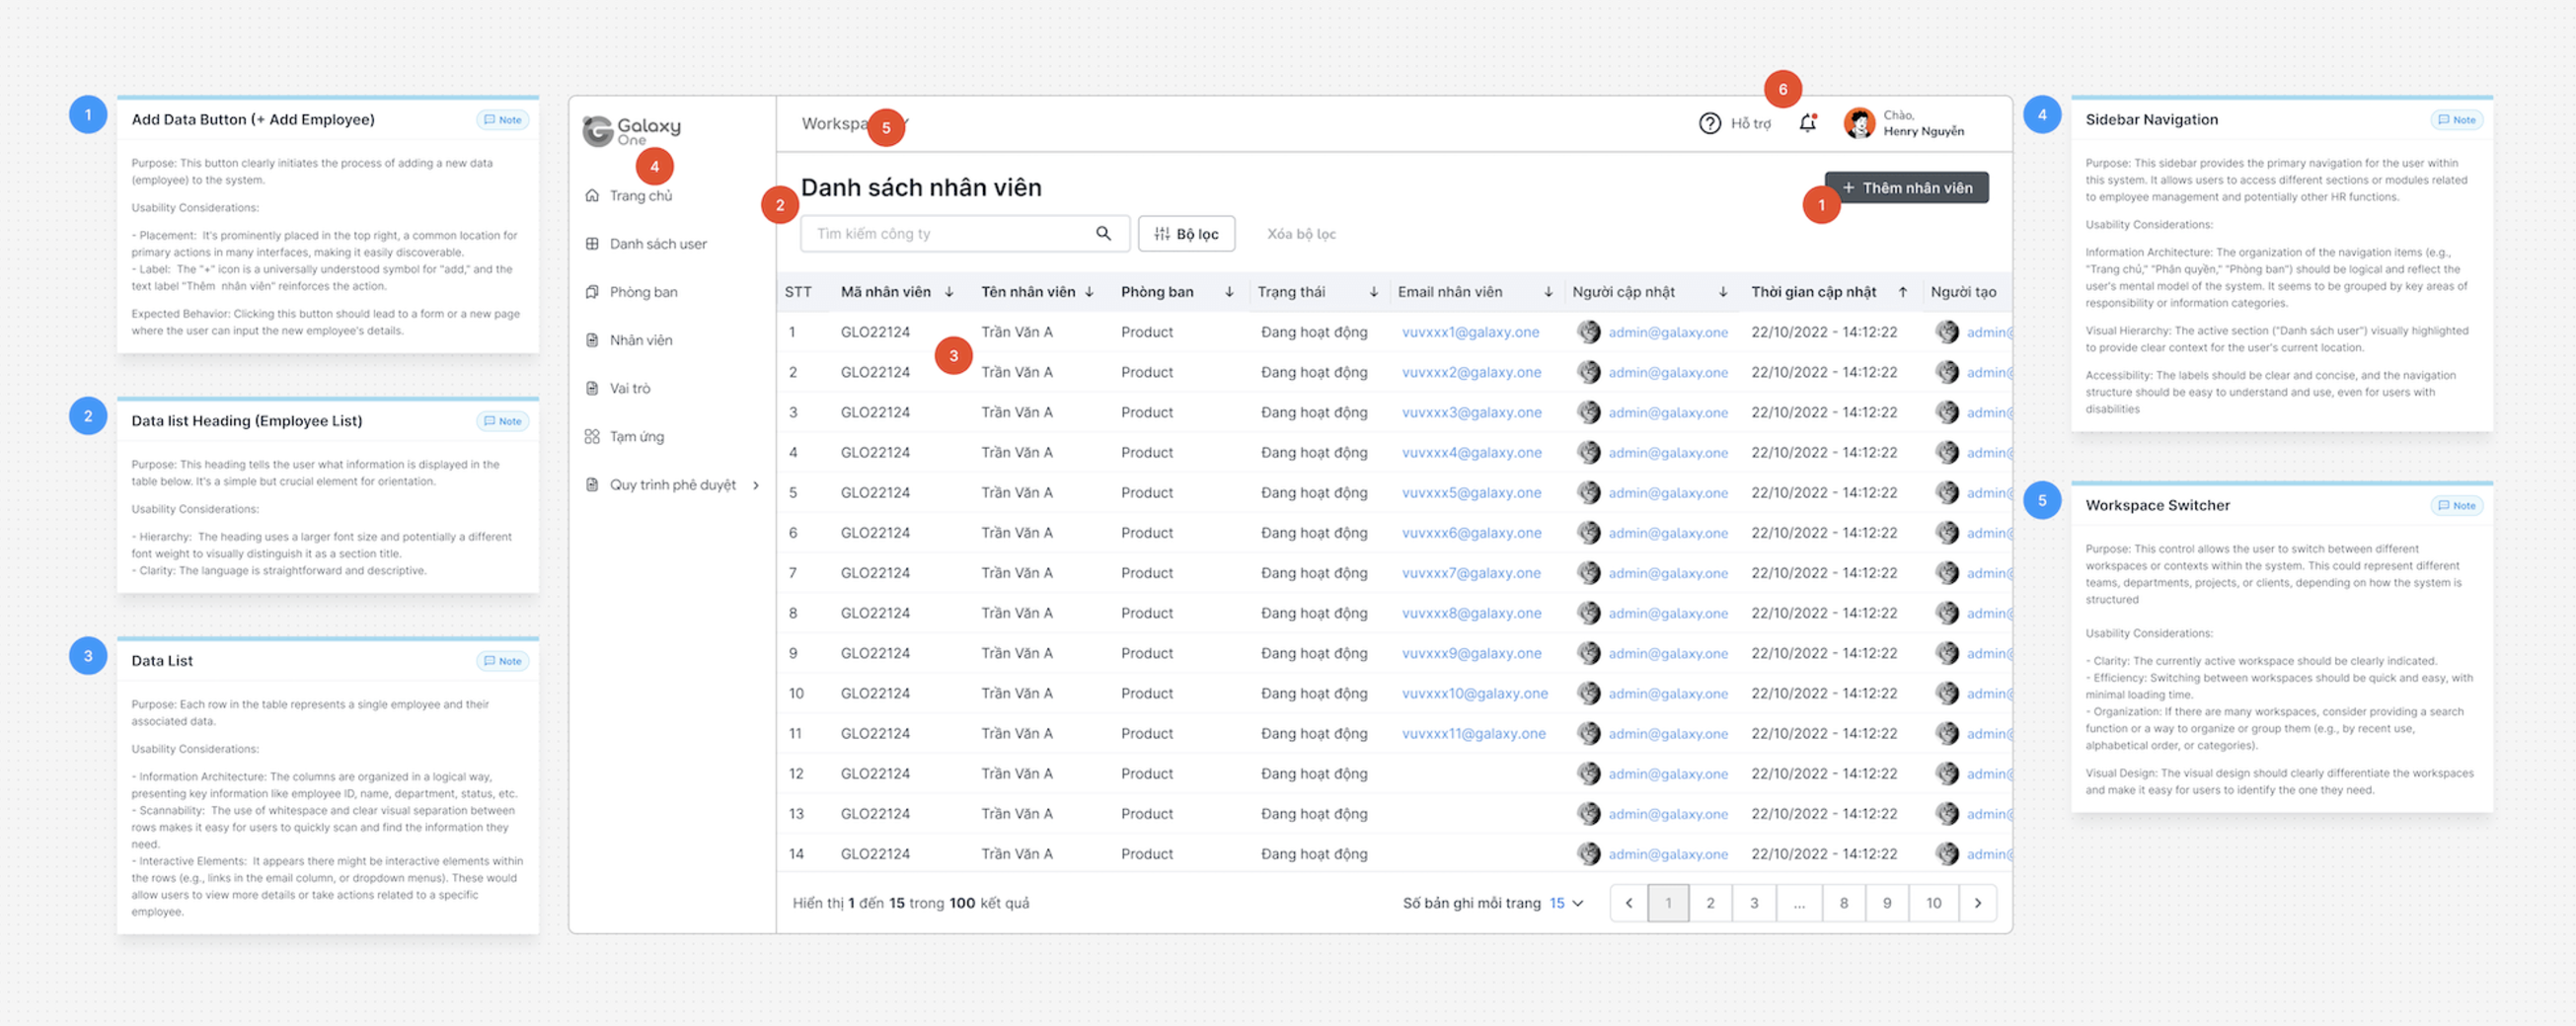Click the help question mark icon
The width and height of the screenshot is (2576, 1026).
(1709, 123)
